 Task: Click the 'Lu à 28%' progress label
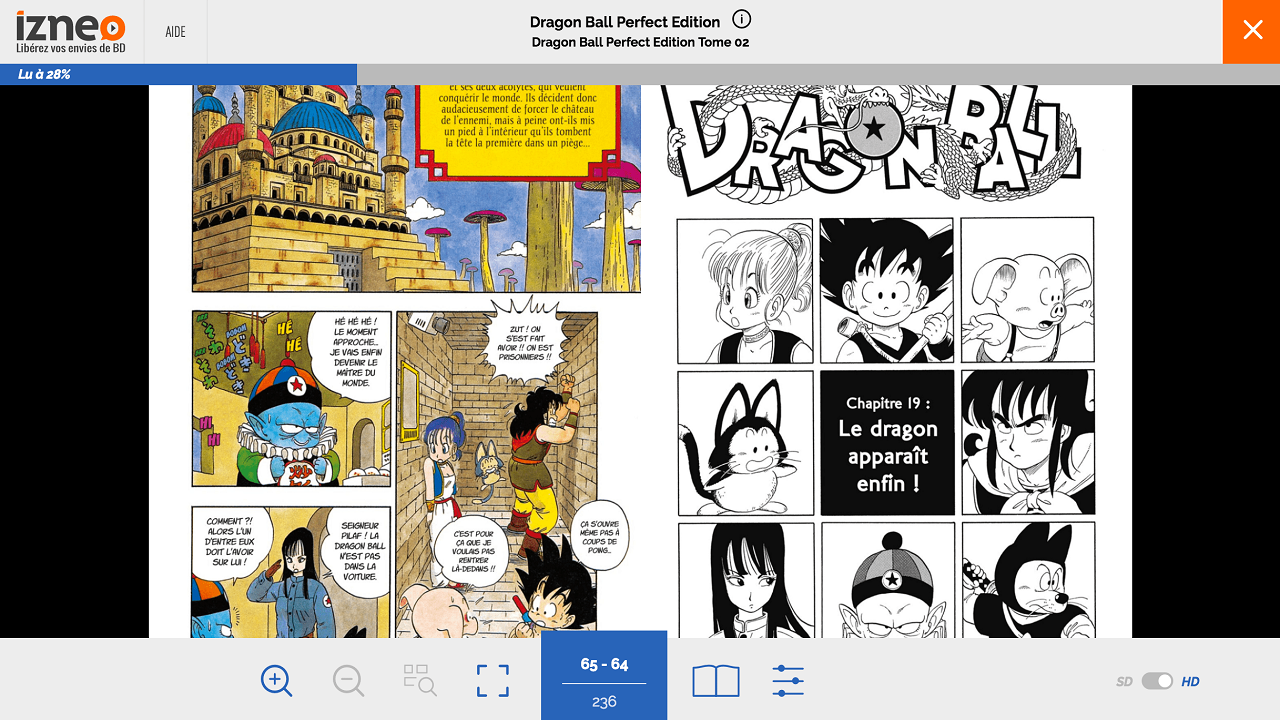(44, 74)
